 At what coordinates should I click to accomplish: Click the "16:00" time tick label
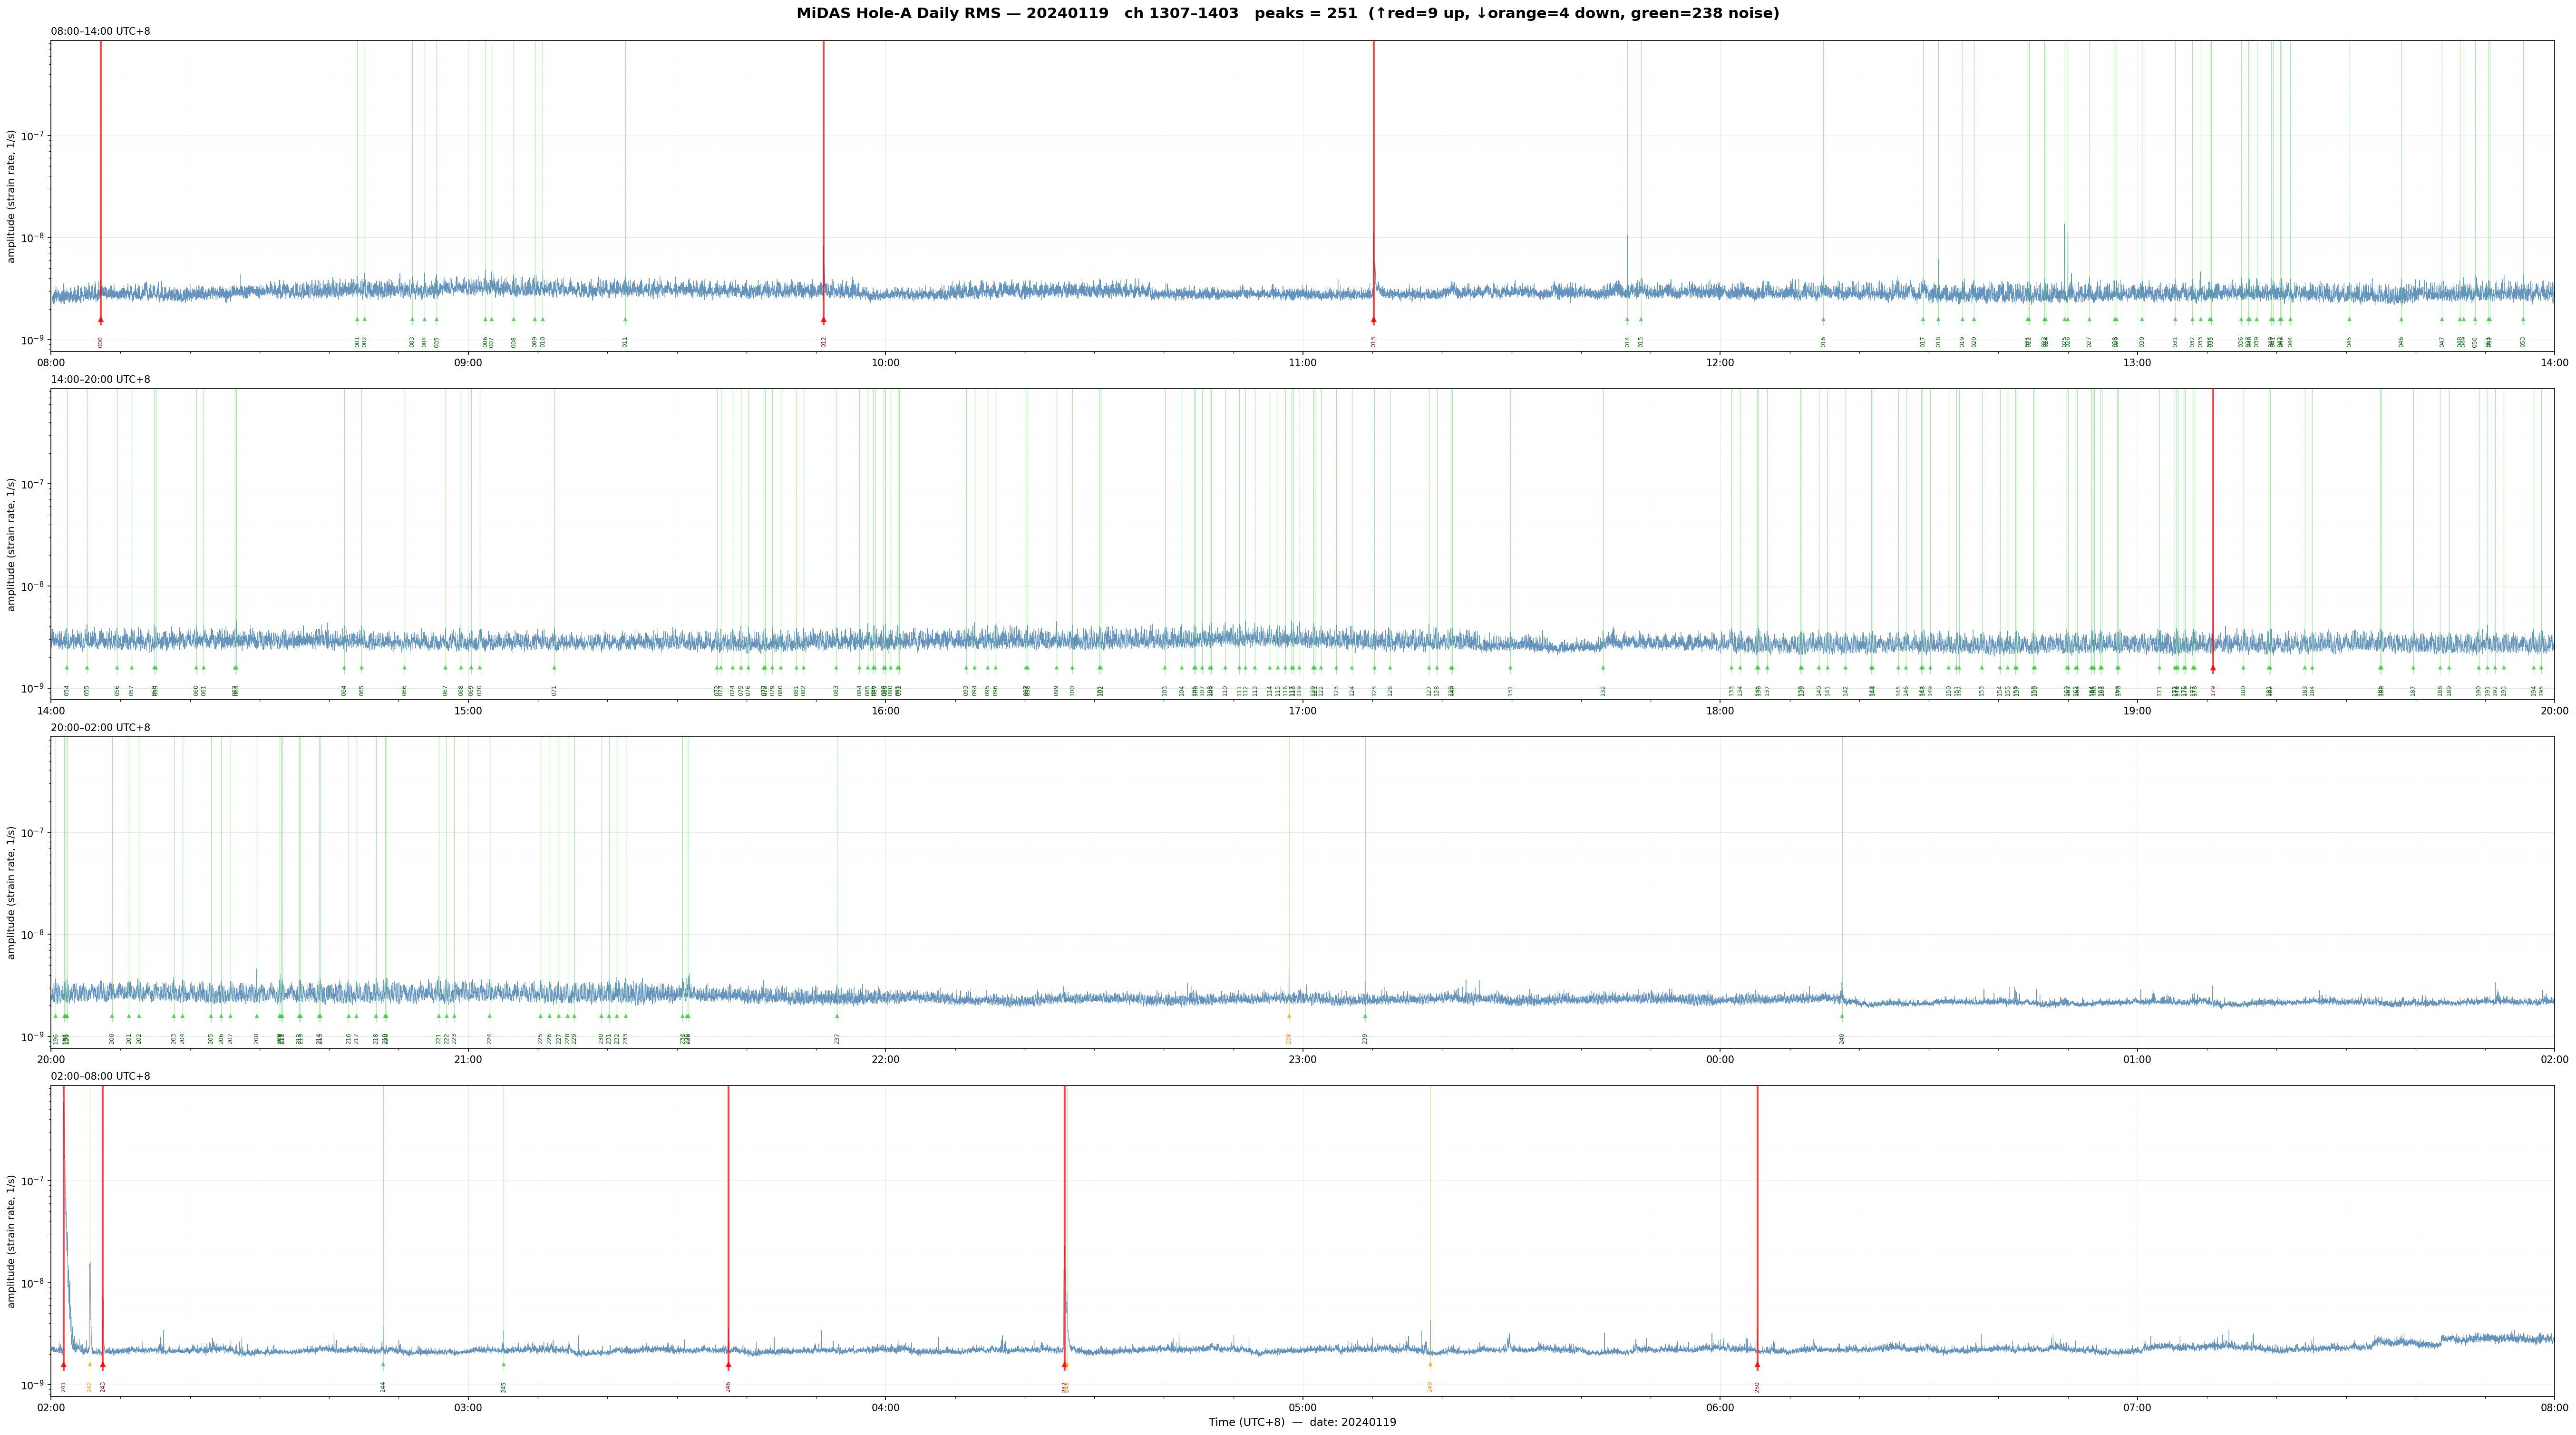[x=885, y=711]
